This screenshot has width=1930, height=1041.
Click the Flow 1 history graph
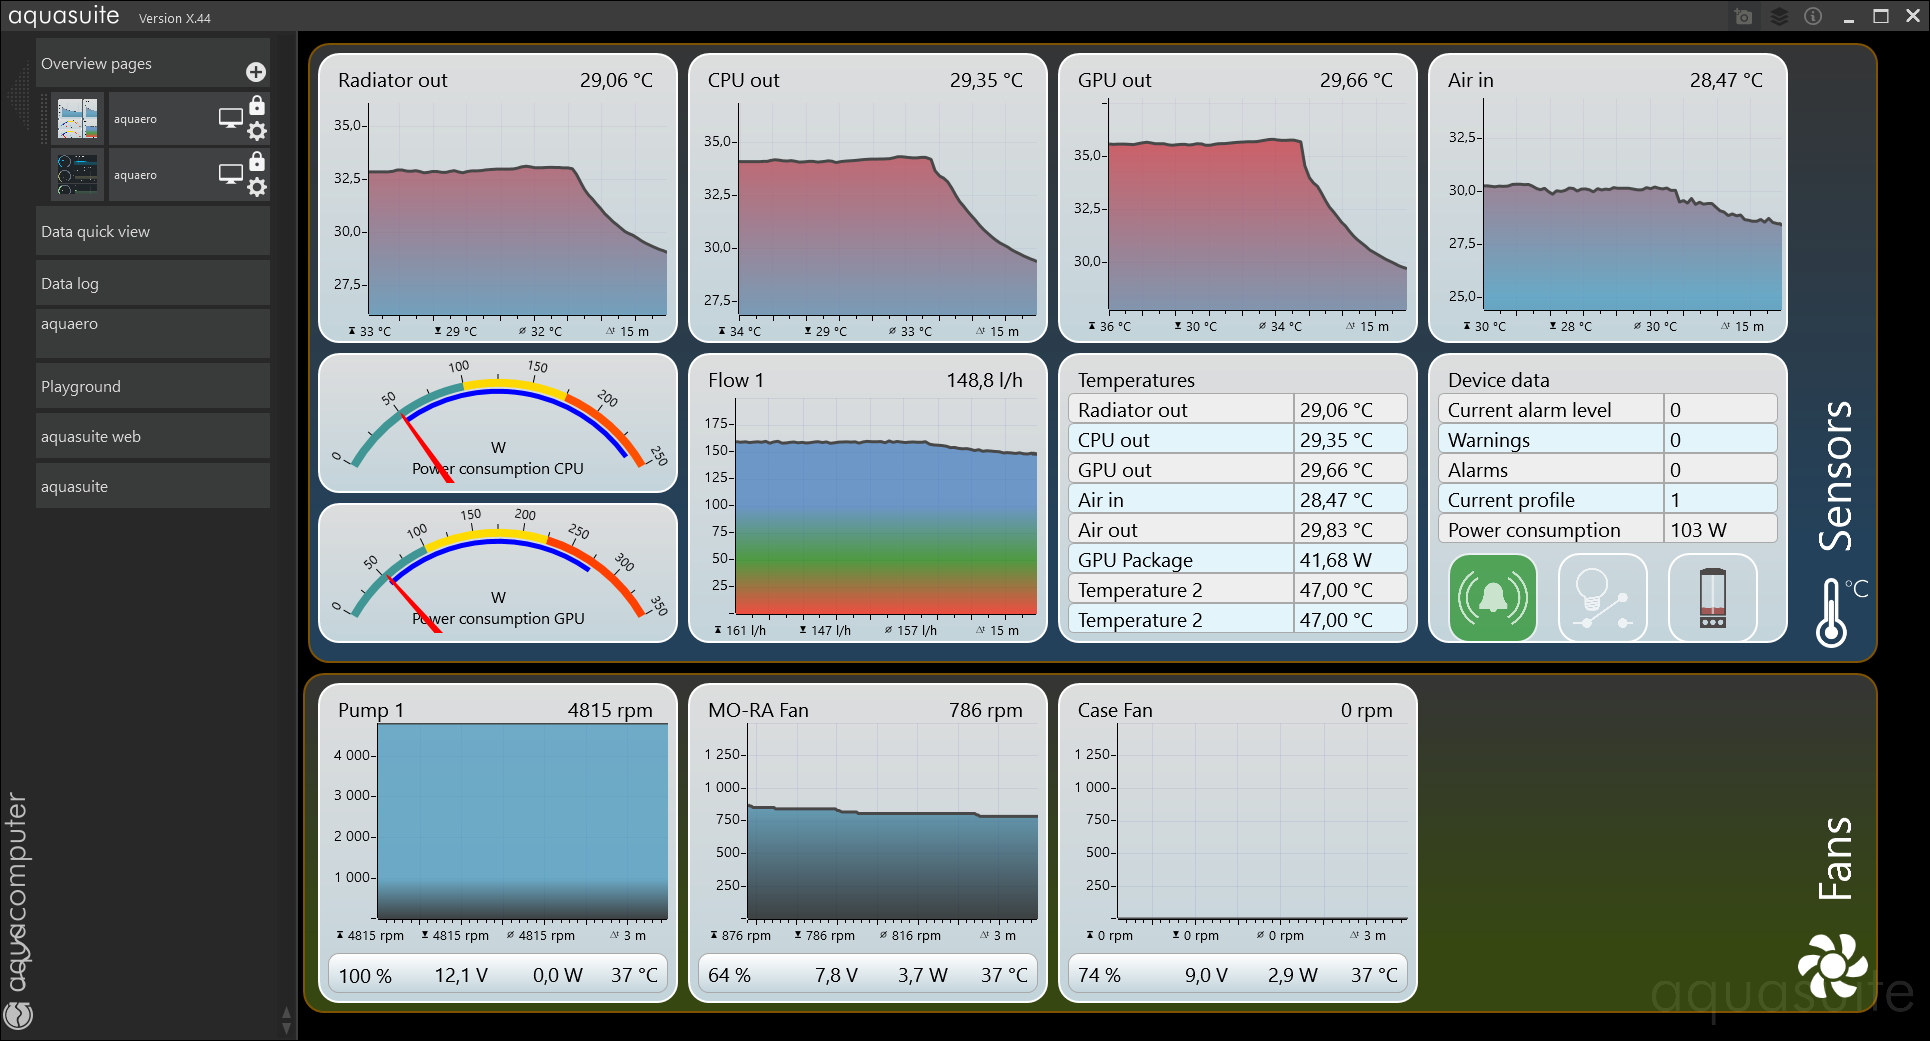(886, 507)
